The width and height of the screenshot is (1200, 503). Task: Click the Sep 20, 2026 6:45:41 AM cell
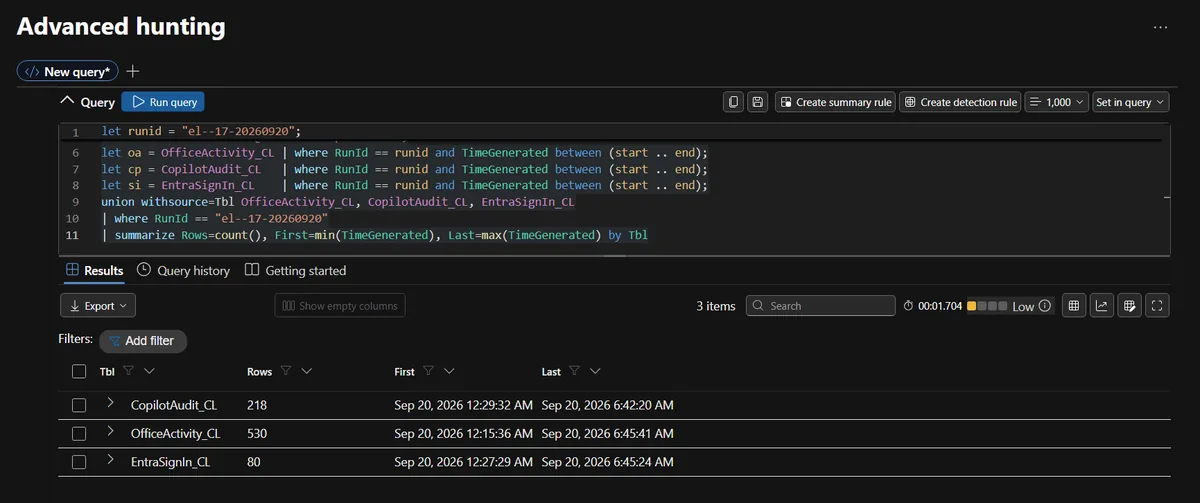[608, 434]
